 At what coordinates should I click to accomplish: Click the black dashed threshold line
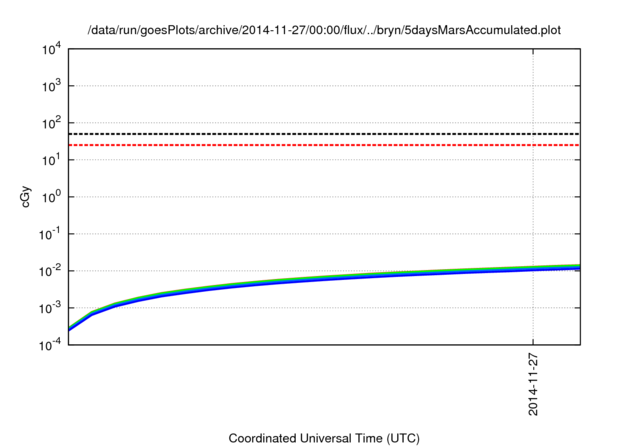[324, 134]
